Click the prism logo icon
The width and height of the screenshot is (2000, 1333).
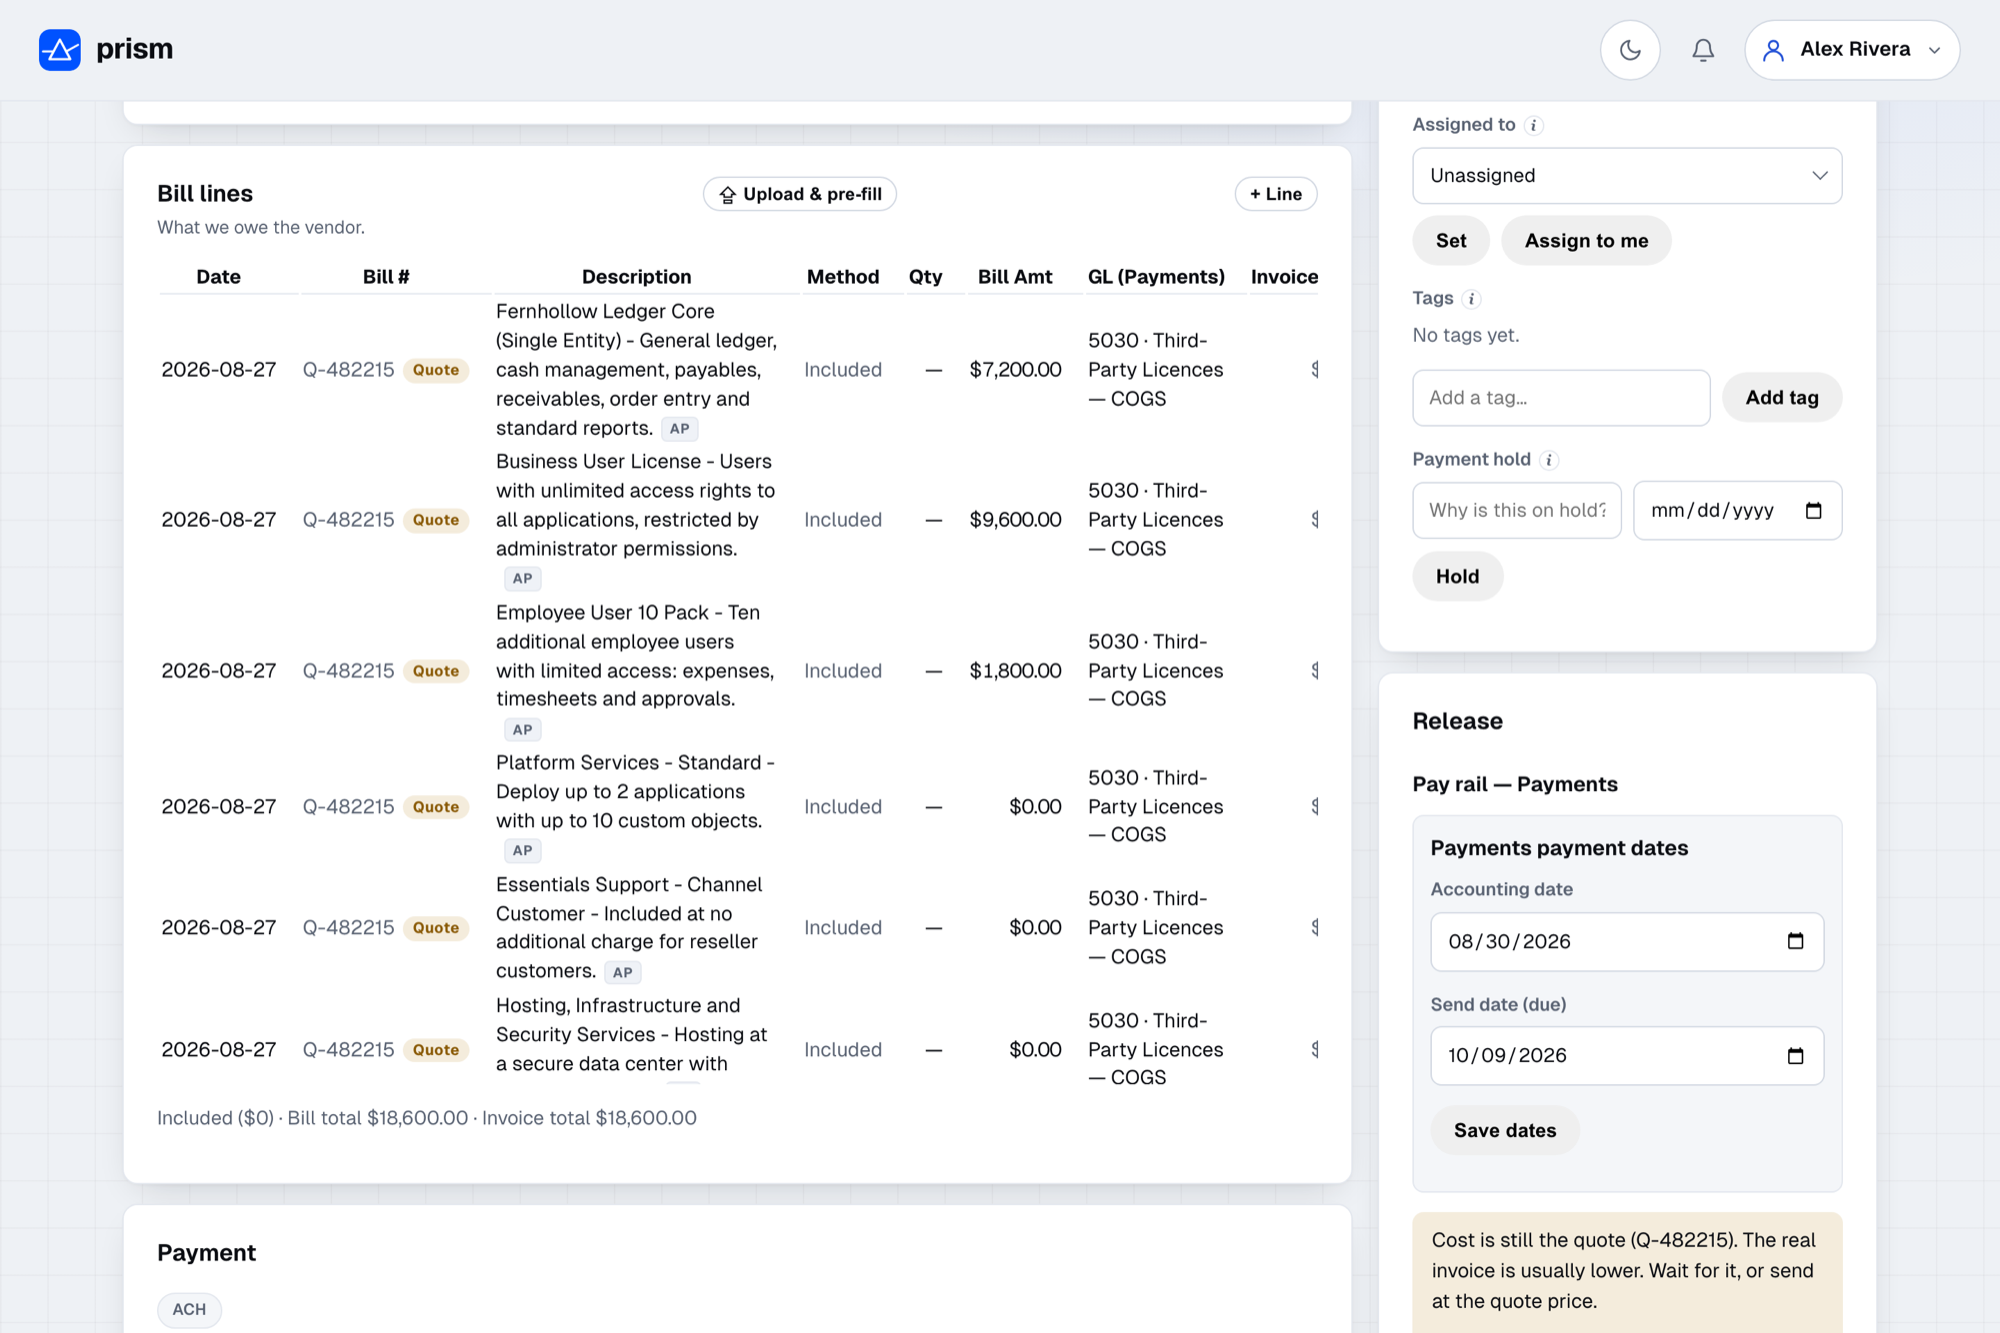point(60,49)
